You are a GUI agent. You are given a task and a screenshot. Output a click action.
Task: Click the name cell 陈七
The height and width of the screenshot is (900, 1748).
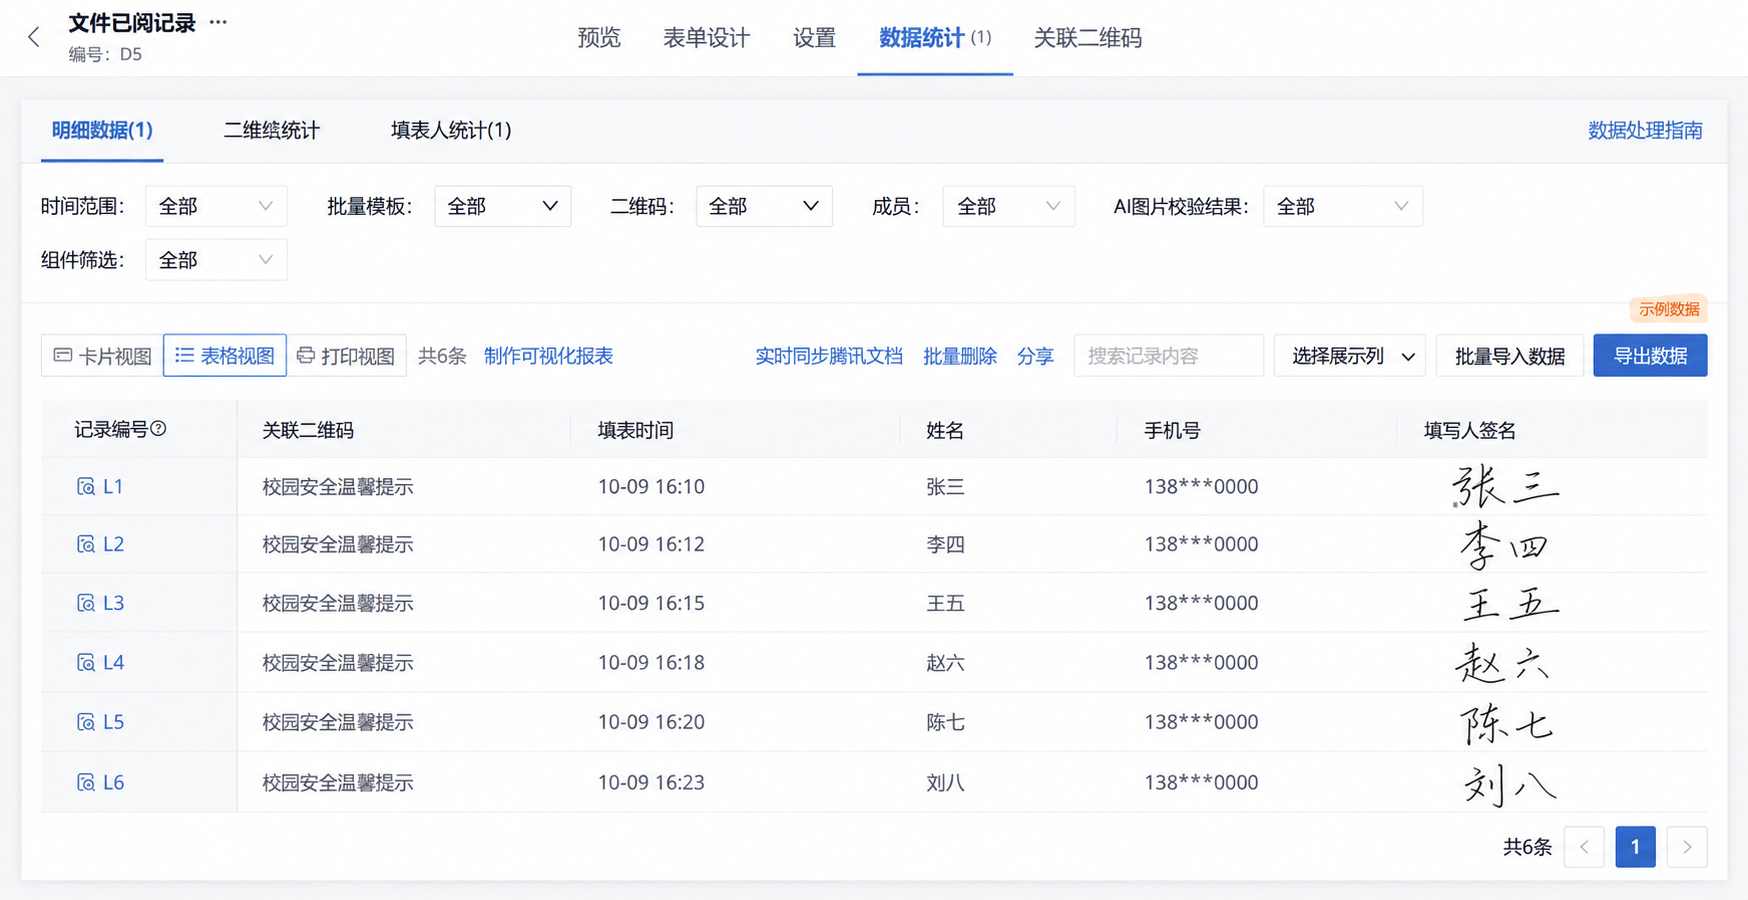tap(945, 722)
